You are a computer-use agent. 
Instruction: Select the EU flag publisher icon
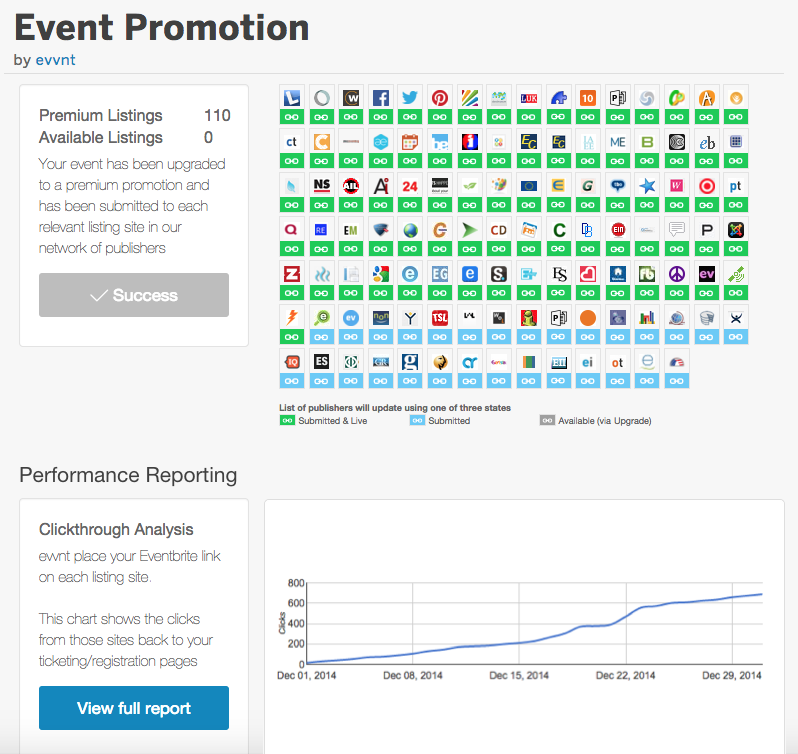point(528,186)
